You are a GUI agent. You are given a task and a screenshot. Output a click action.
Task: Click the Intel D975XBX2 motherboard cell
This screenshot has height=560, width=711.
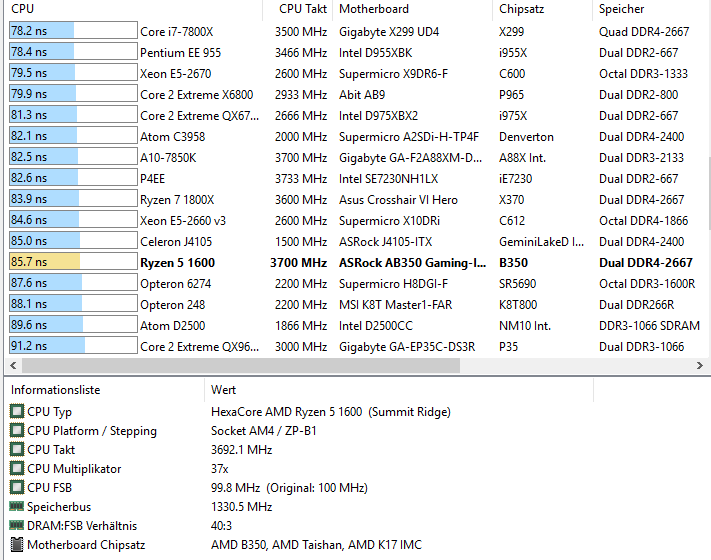pyautogui.click(x=378, y=116)
